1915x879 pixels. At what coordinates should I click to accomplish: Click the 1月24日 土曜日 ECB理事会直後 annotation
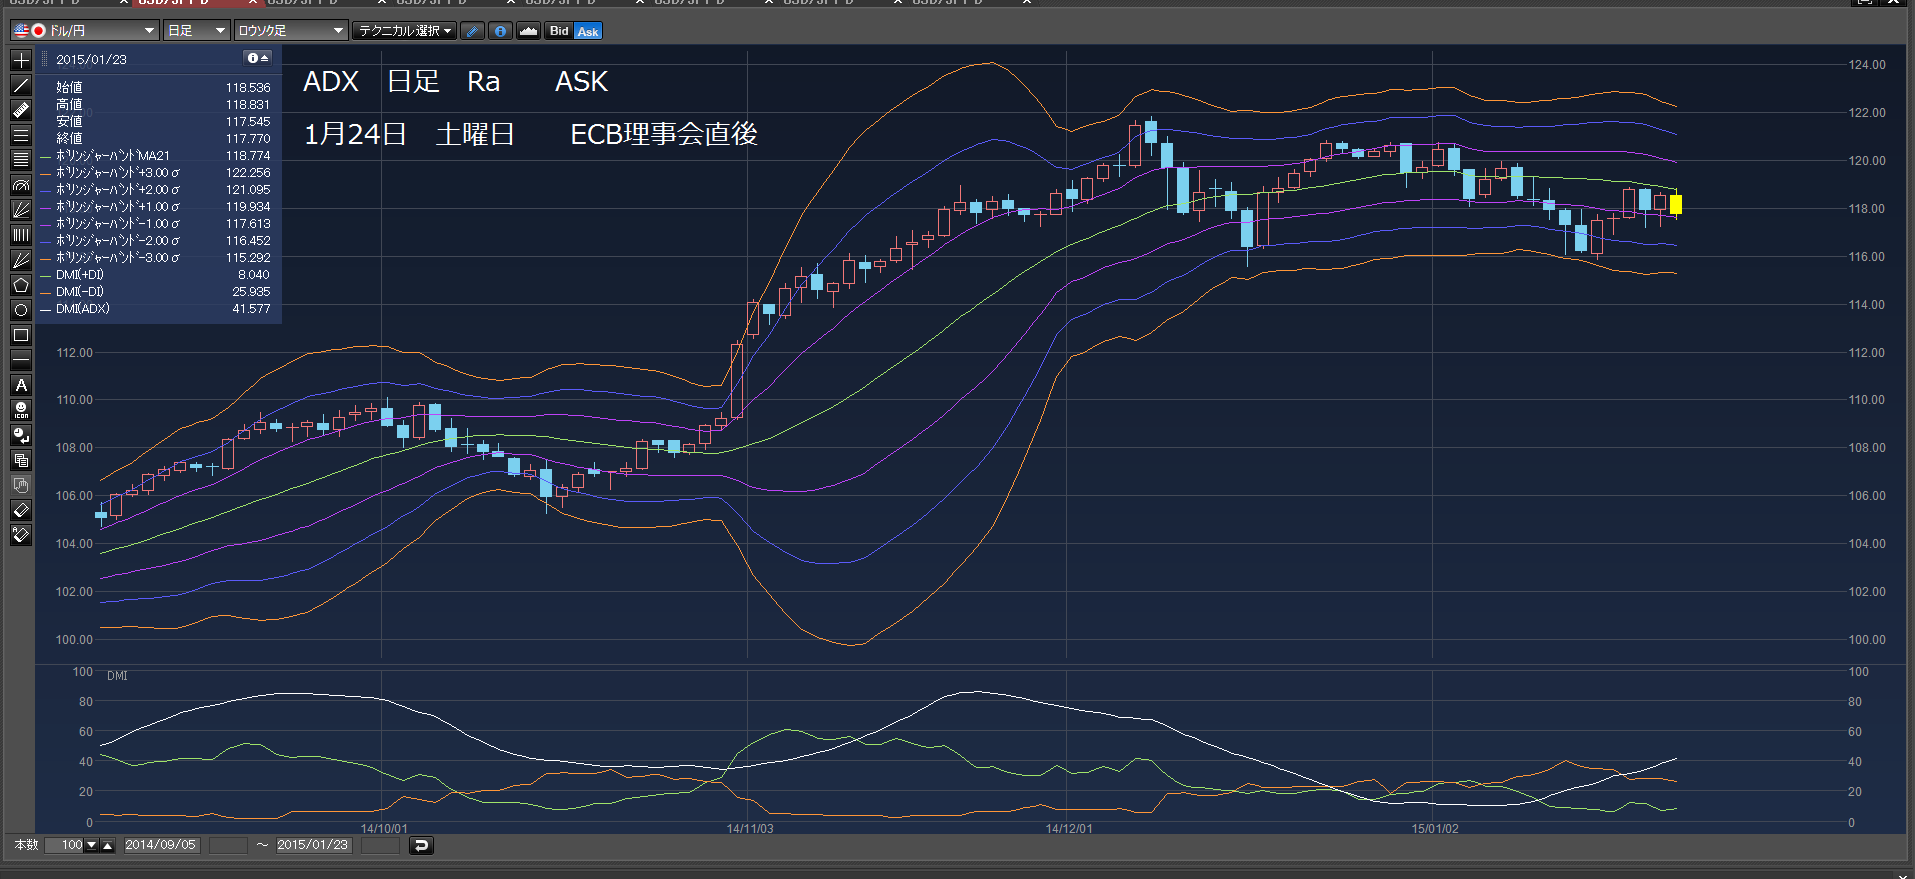pyautogui.click(x=530, y=134)
